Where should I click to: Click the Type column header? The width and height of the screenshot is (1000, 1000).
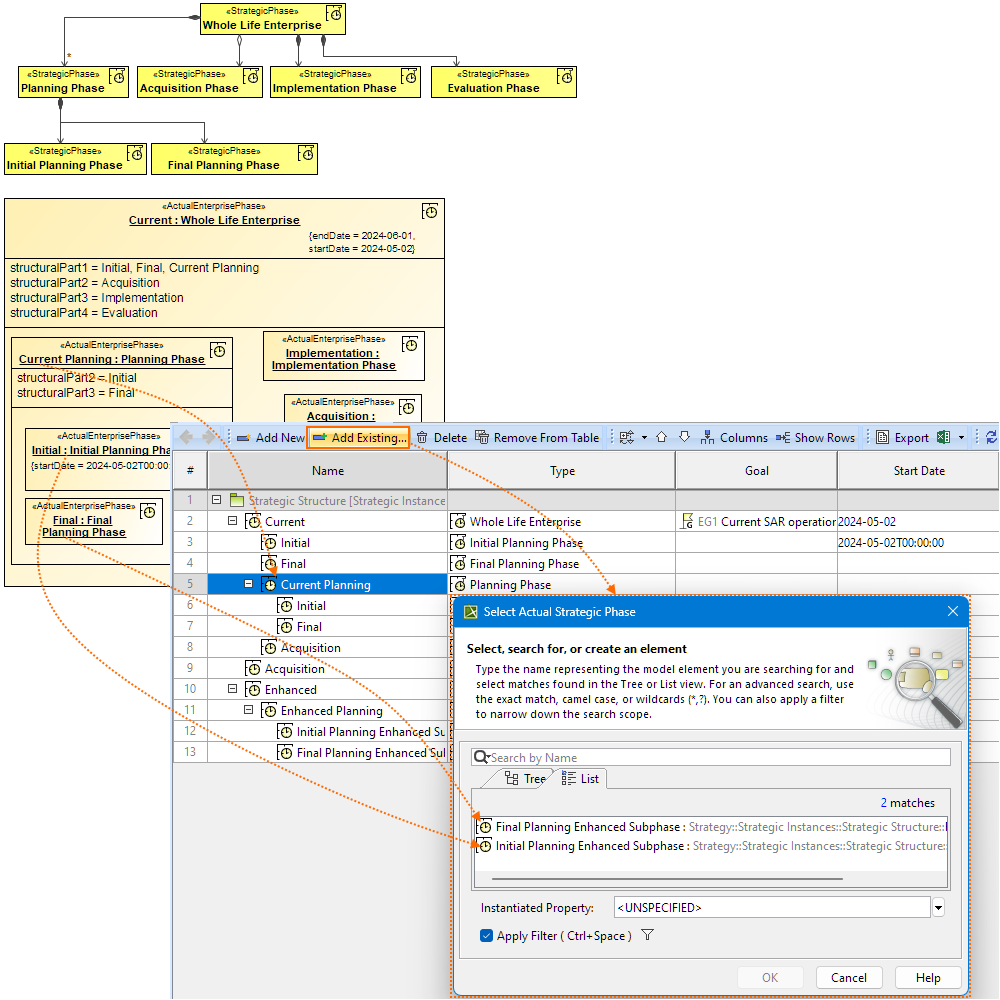point(562,471)
